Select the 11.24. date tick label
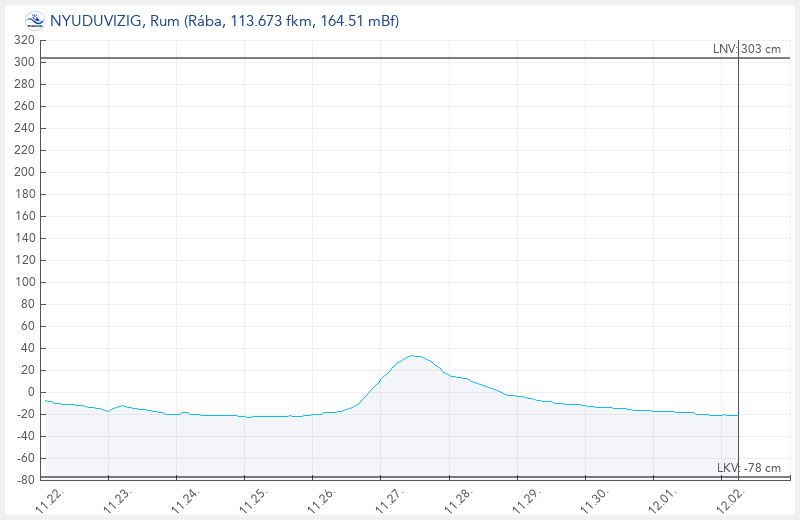The height and width of the screenshot is (520, 800). (186, 501)
